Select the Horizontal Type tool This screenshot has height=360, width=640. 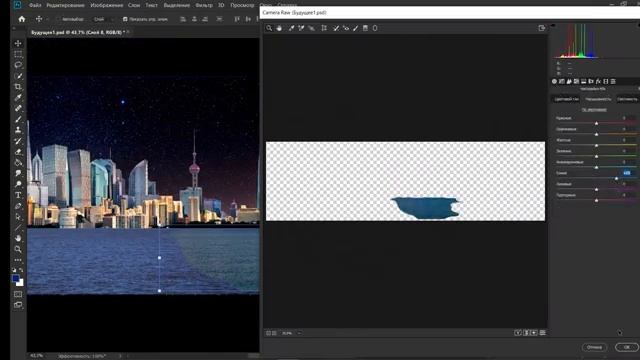tap(18, 195)
